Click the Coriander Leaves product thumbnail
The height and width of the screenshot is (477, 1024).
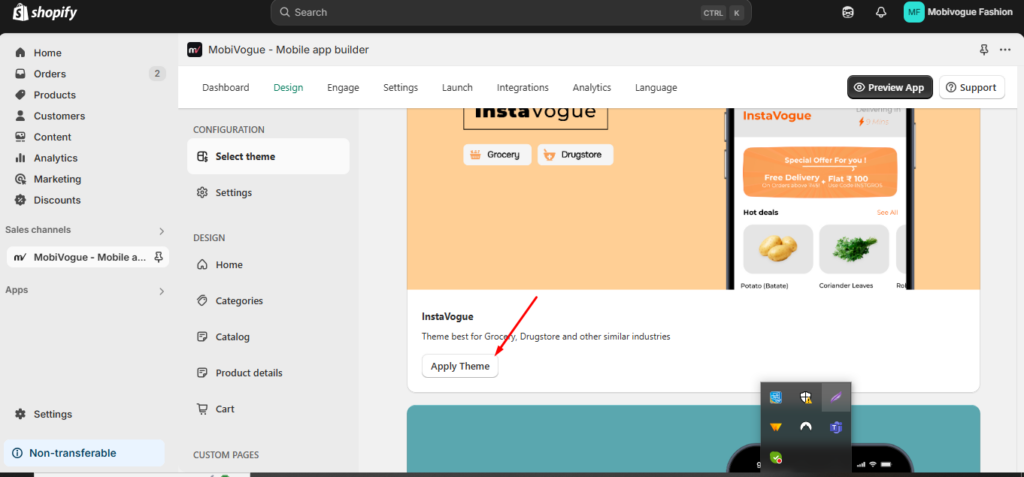click(854, 249)
